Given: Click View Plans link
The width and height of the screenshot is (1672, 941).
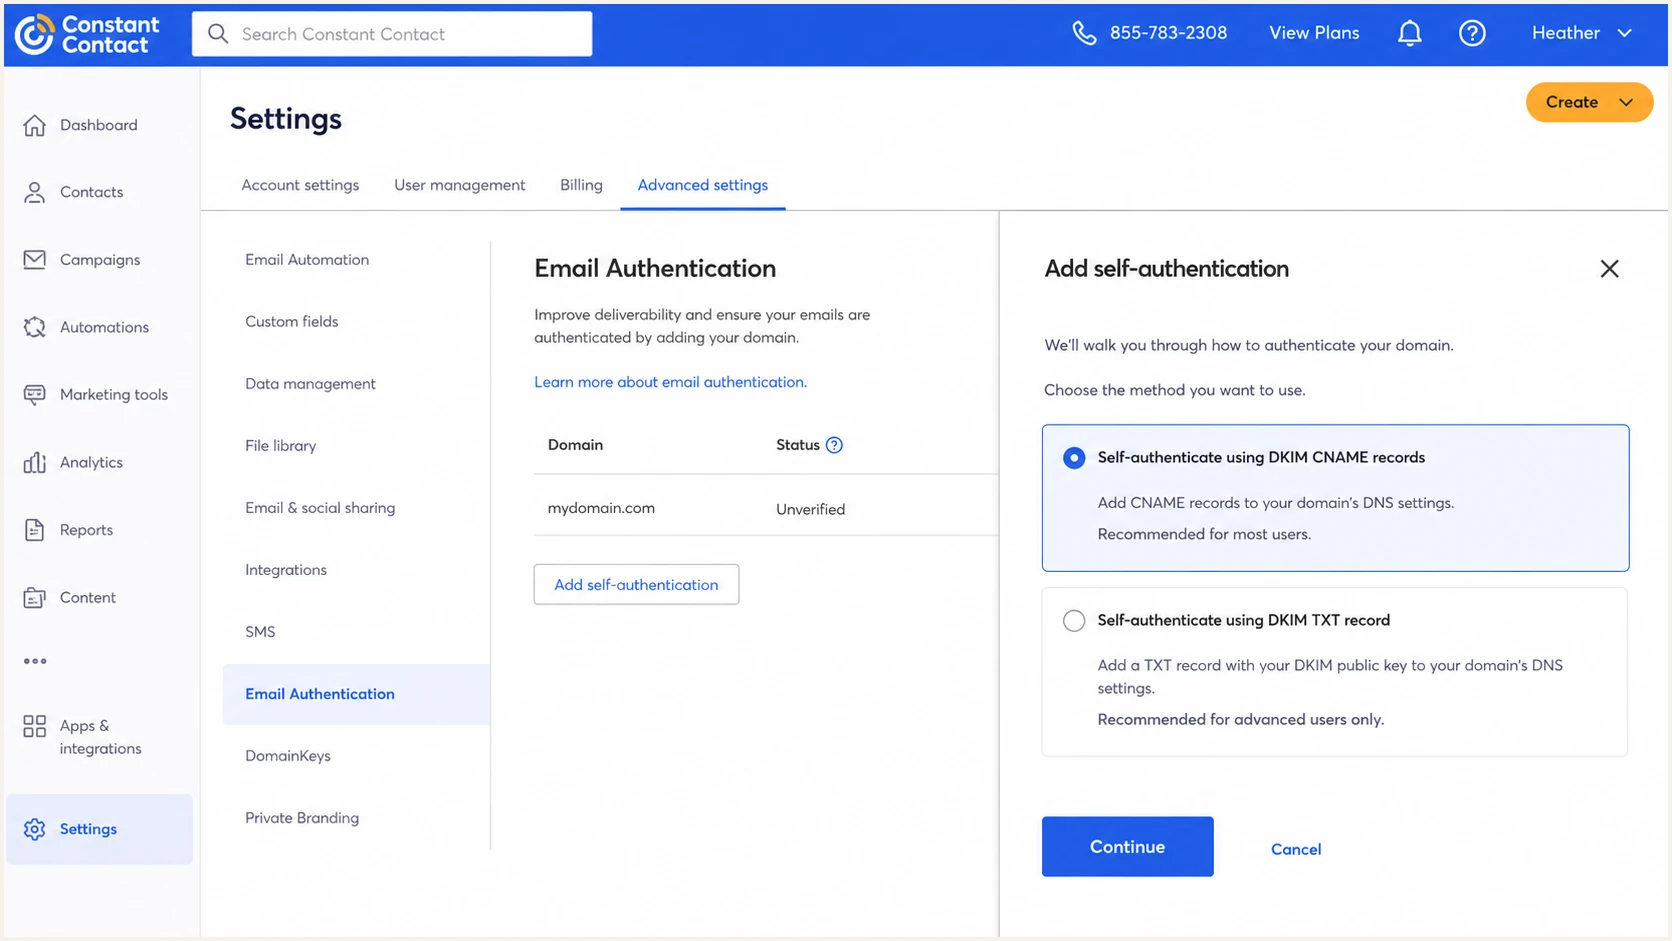Looking at the screenshot, I should (1314, 33).
